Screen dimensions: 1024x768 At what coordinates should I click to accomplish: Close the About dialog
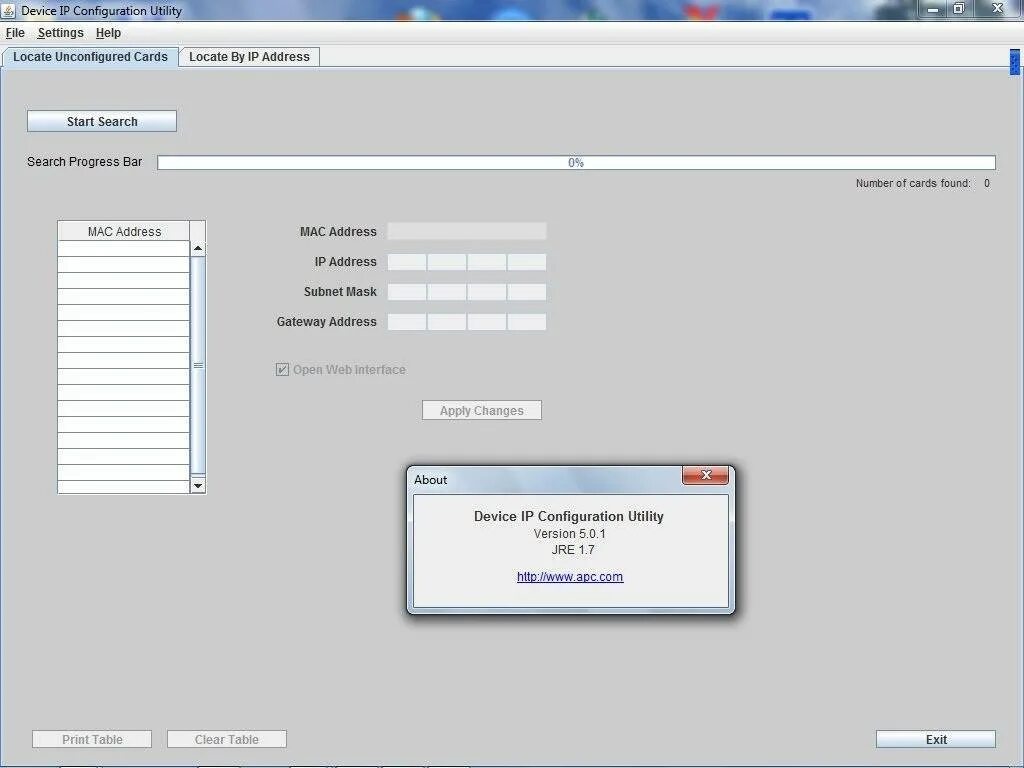point(705,475)
